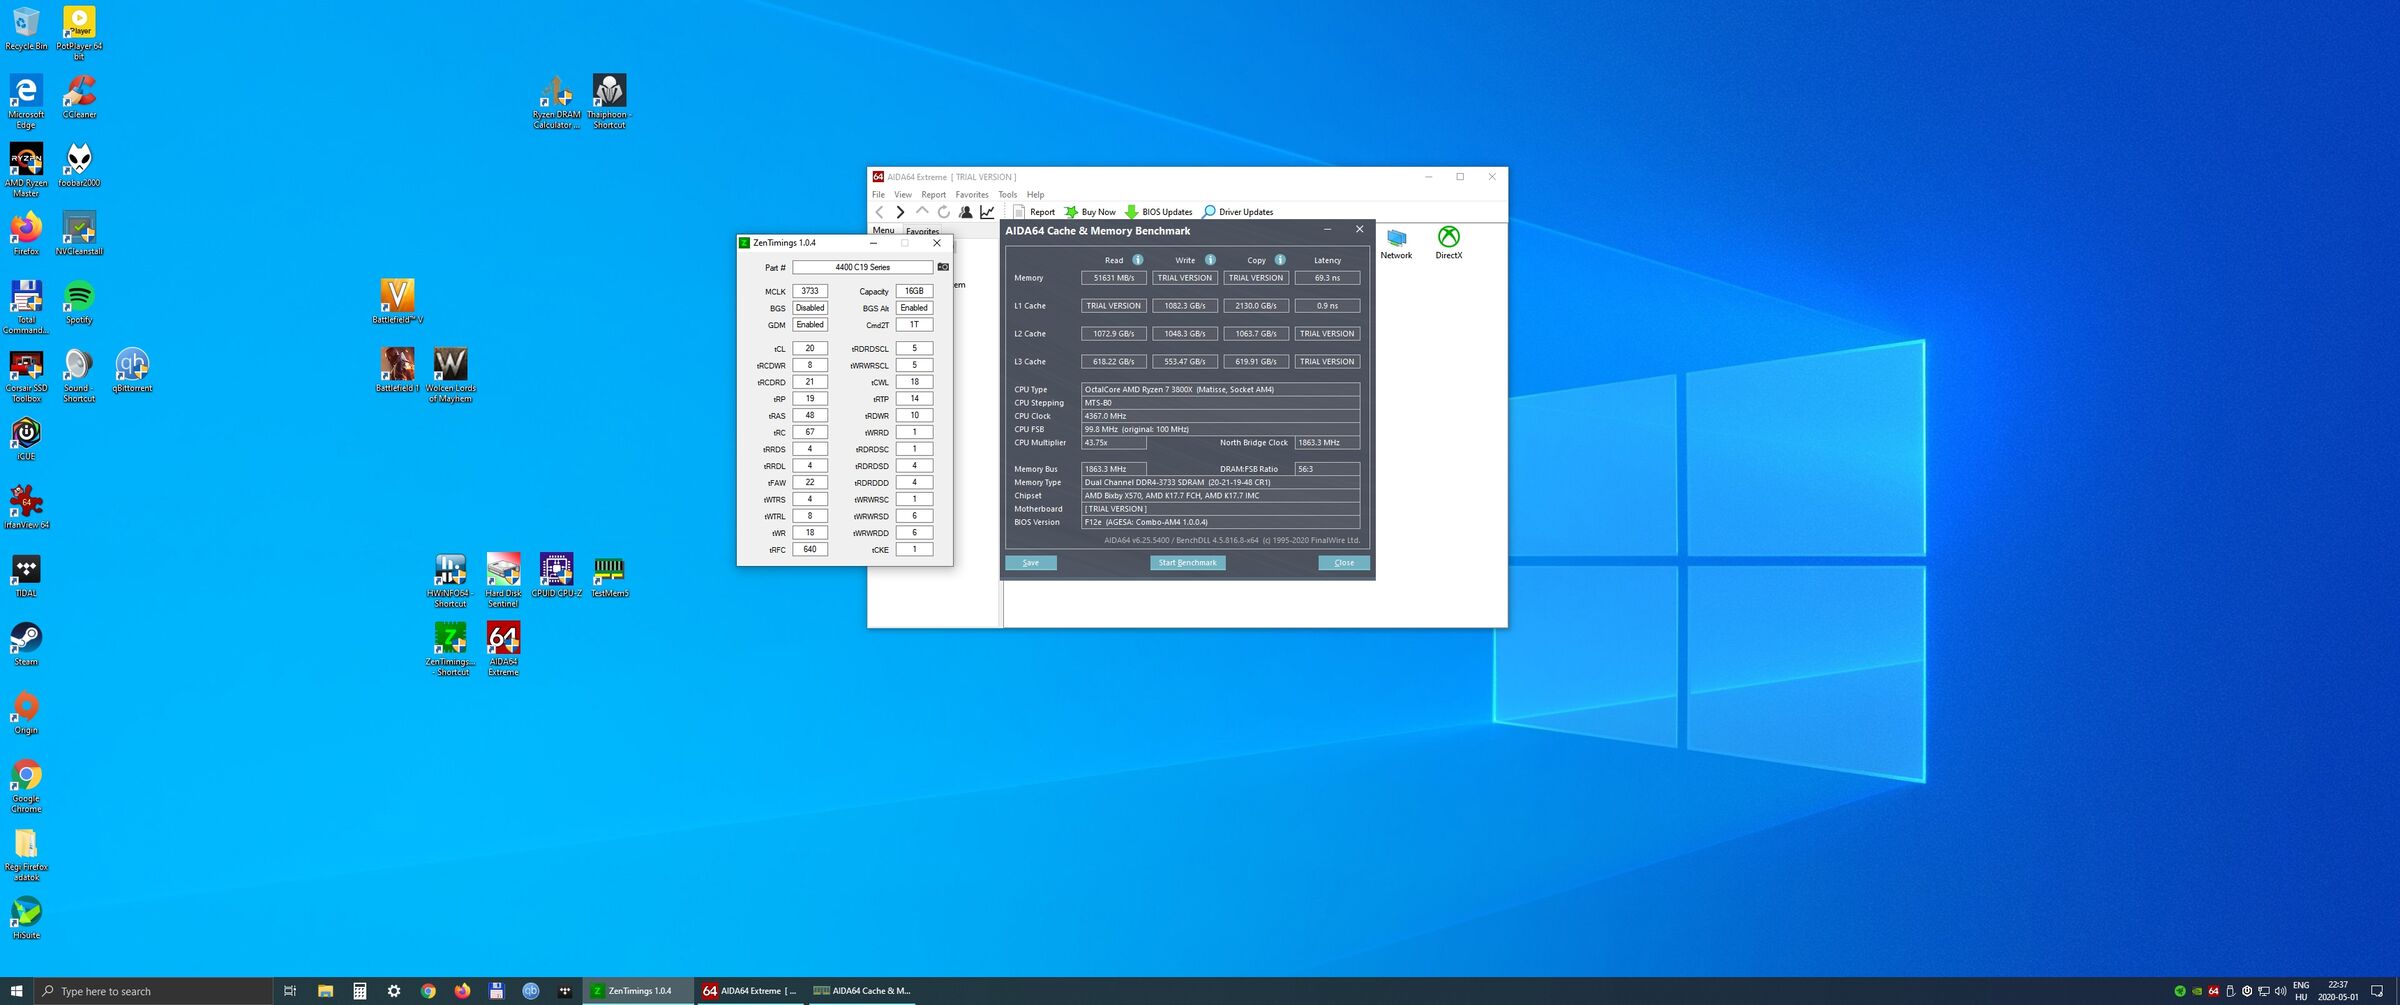Screen dimensions: 2400x1005
Task: Open File Explorer from the taskbar
Action: (325, 991)
